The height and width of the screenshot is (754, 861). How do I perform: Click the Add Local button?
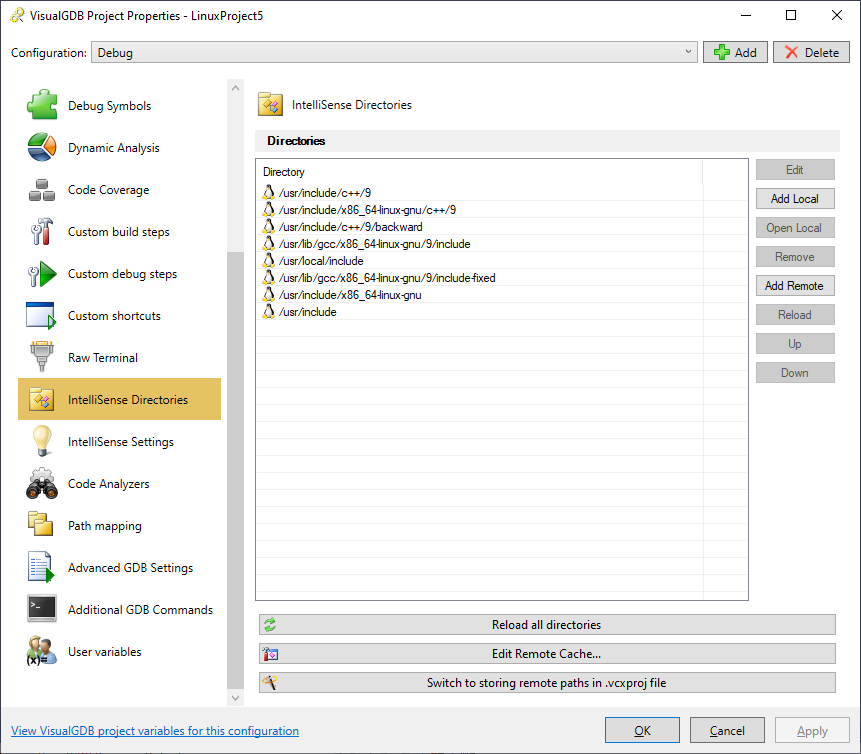[795, 199]
